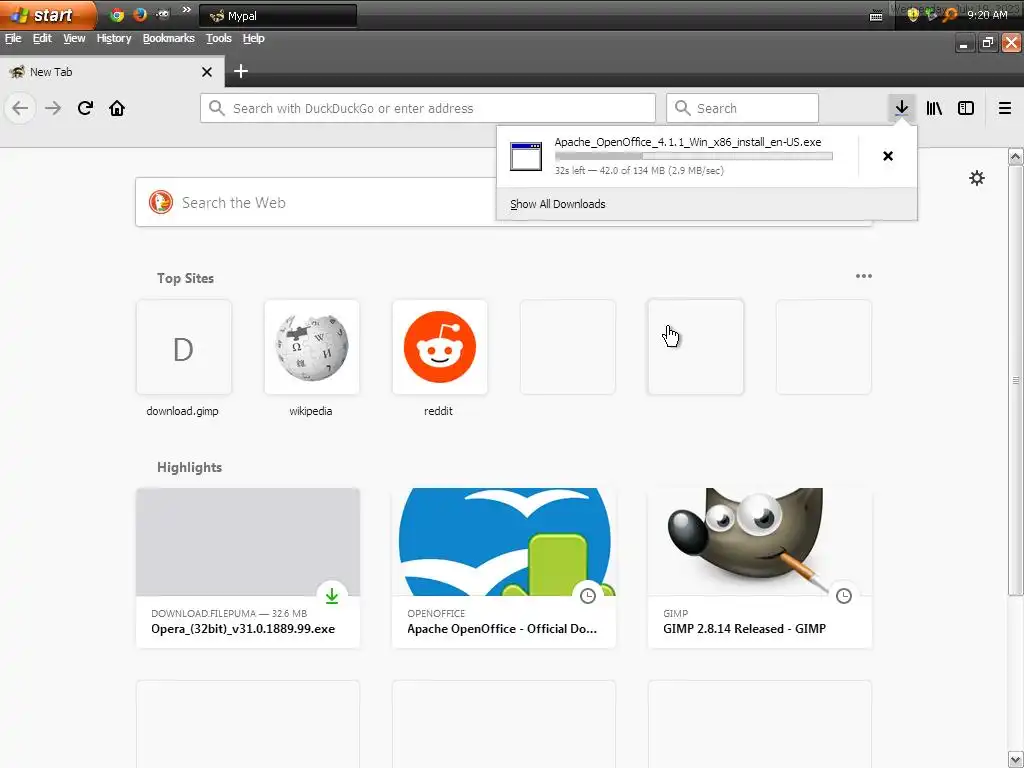Viewport: 1024px width, 768px height.
Task: Click green download badge on Opera card
Action: pyautogui.click(x=332, y=596)
